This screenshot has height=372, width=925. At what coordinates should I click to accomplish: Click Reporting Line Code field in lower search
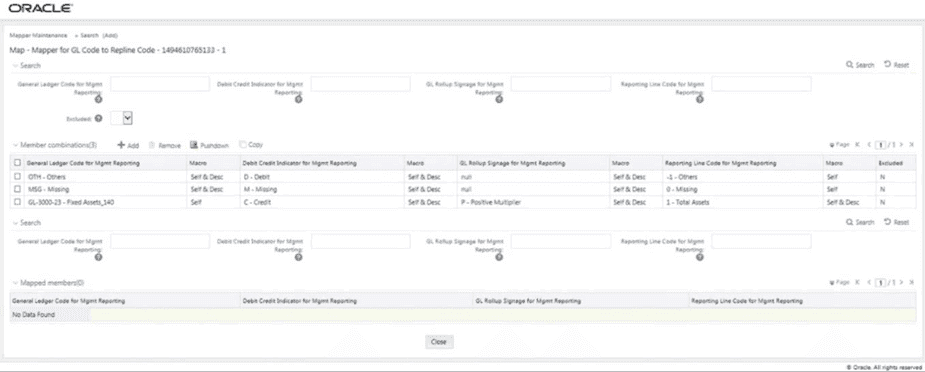point(761,241)
